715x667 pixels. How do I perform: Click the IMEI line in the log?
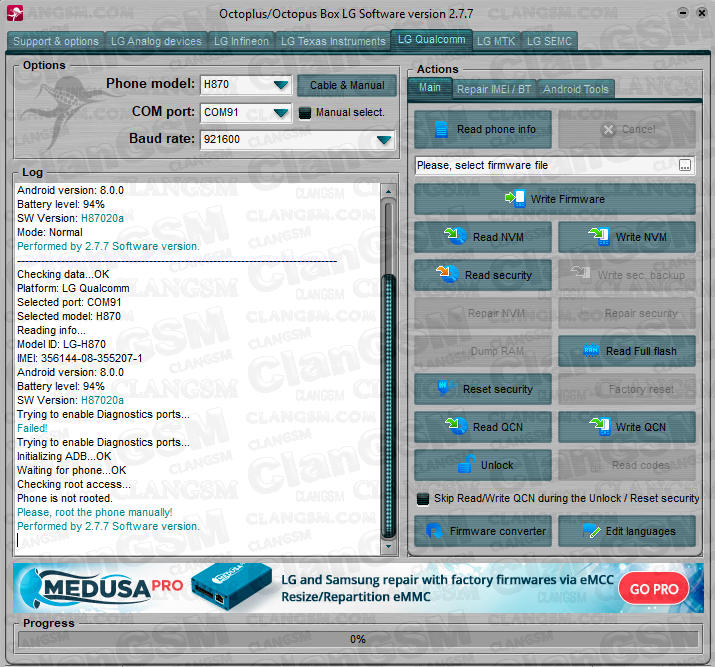(x=80, y=358)
